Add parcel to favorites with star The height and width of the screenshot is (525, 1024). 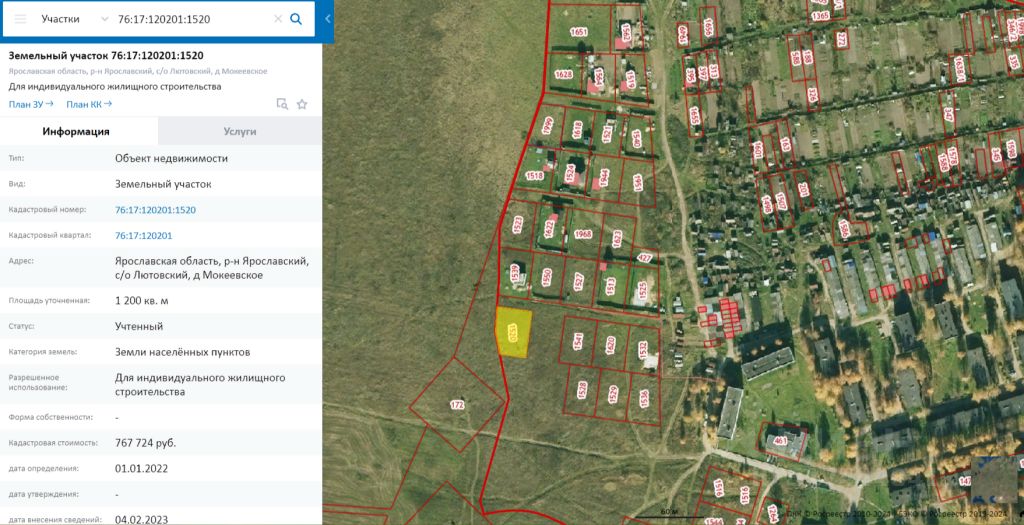[302, 104]
